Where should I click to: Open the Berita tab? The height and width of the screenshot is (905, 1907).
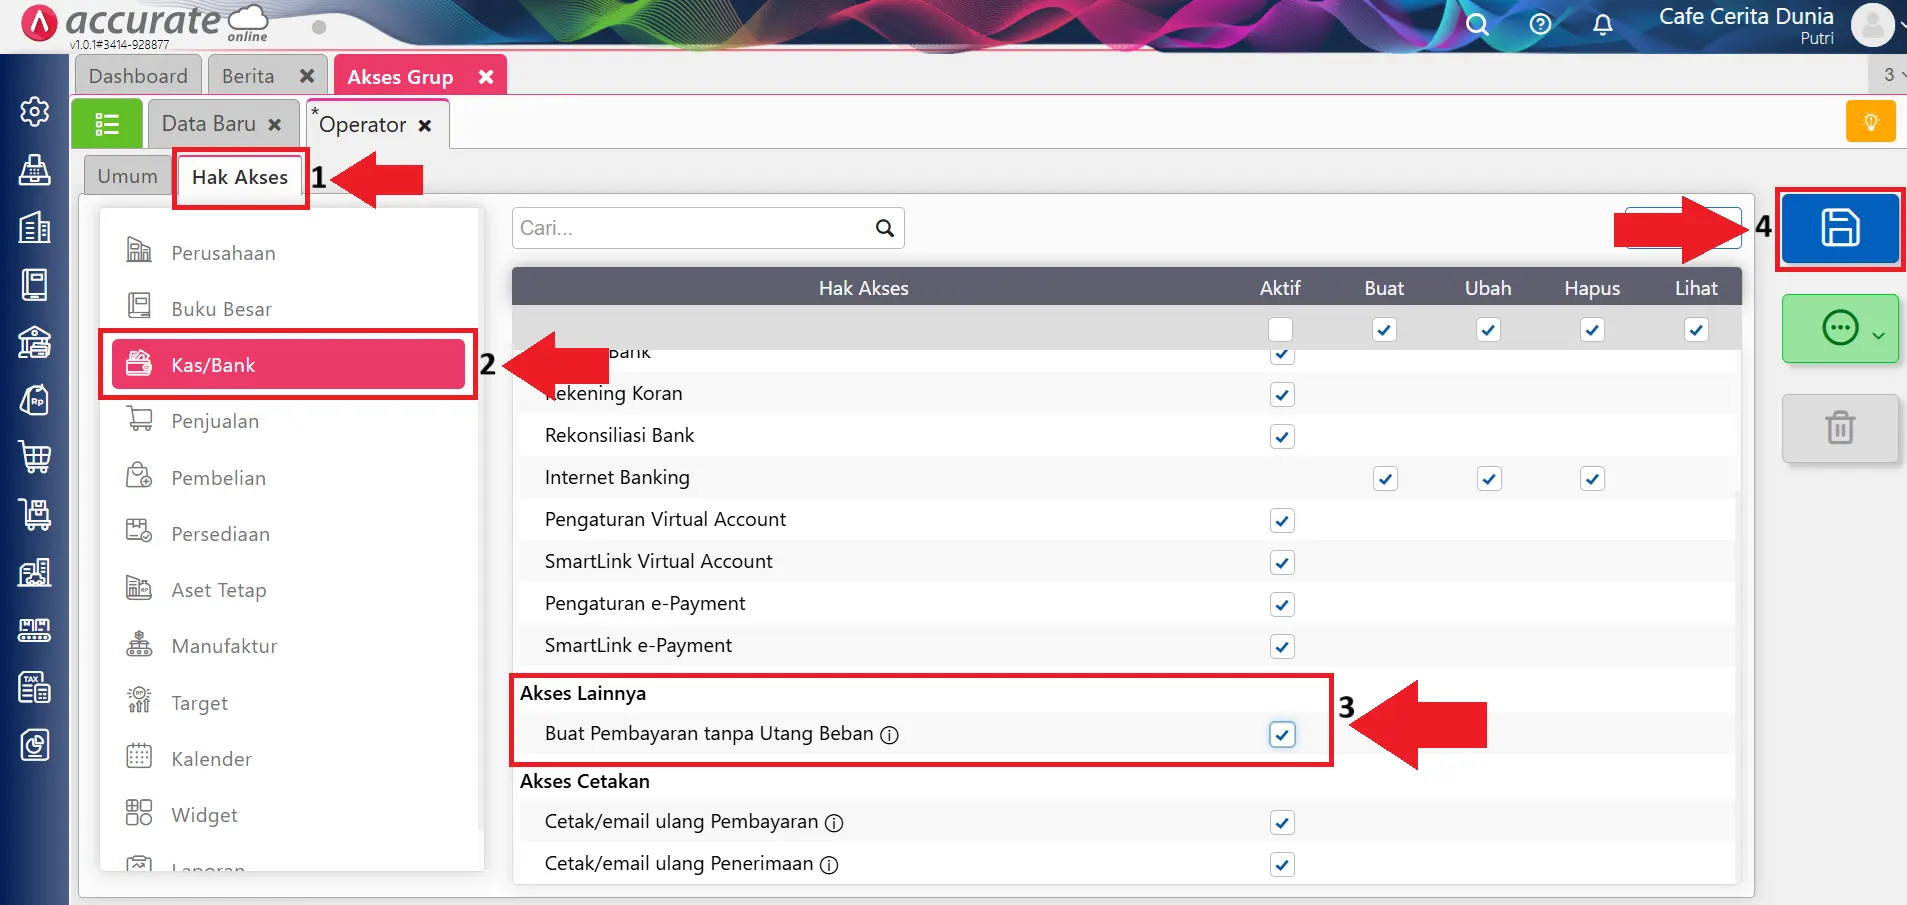coord(246,74)
